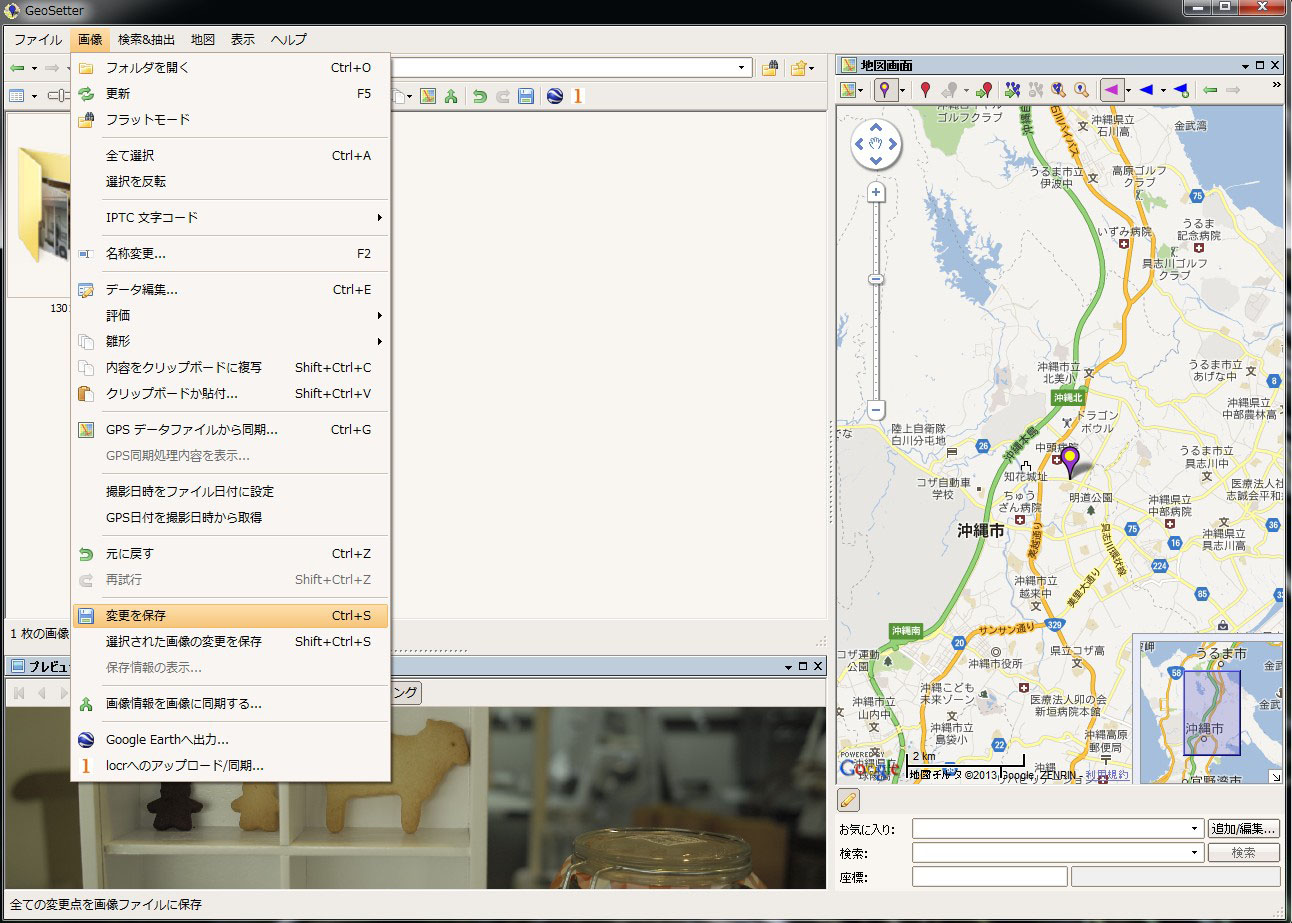Expand the magenta triangle dropdown arrow

[x=1127, y=91]
